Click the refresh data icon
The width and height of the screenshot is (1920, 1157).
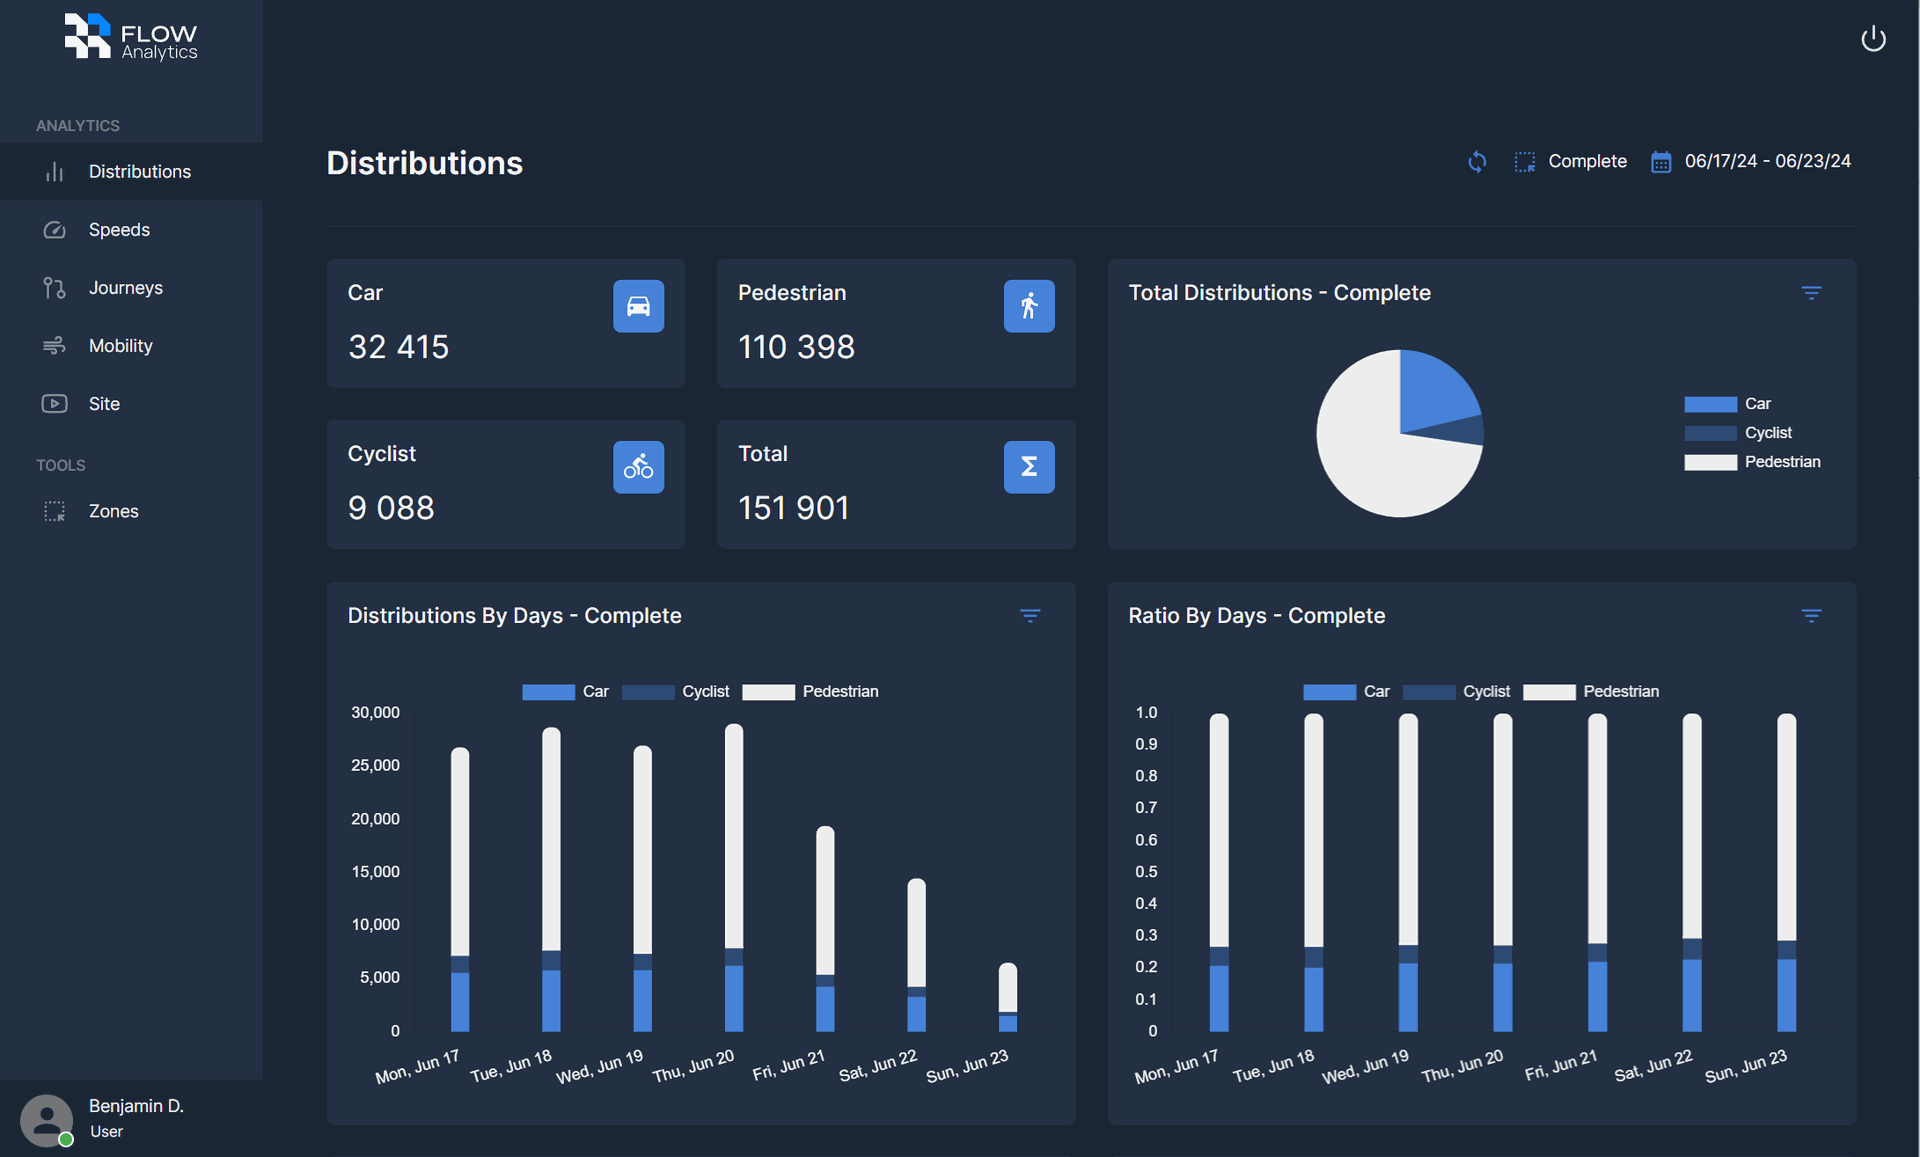tap(1477, 162)
